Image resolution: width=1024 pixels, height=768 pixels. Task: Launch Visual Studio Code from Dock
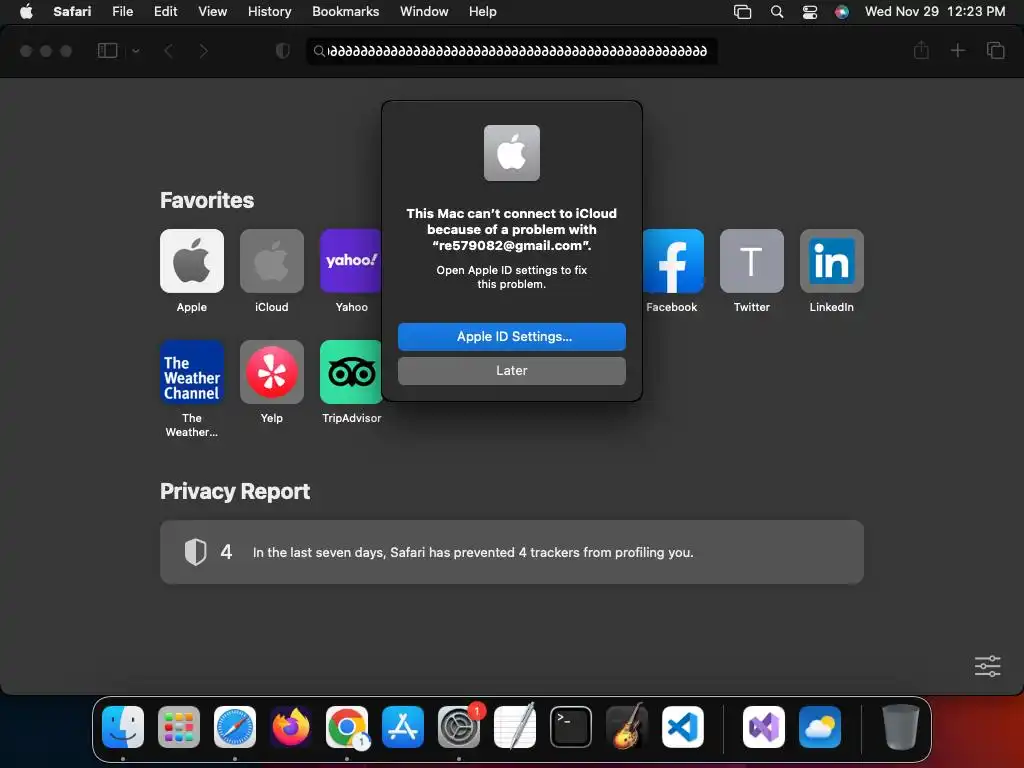click(682, 727)
